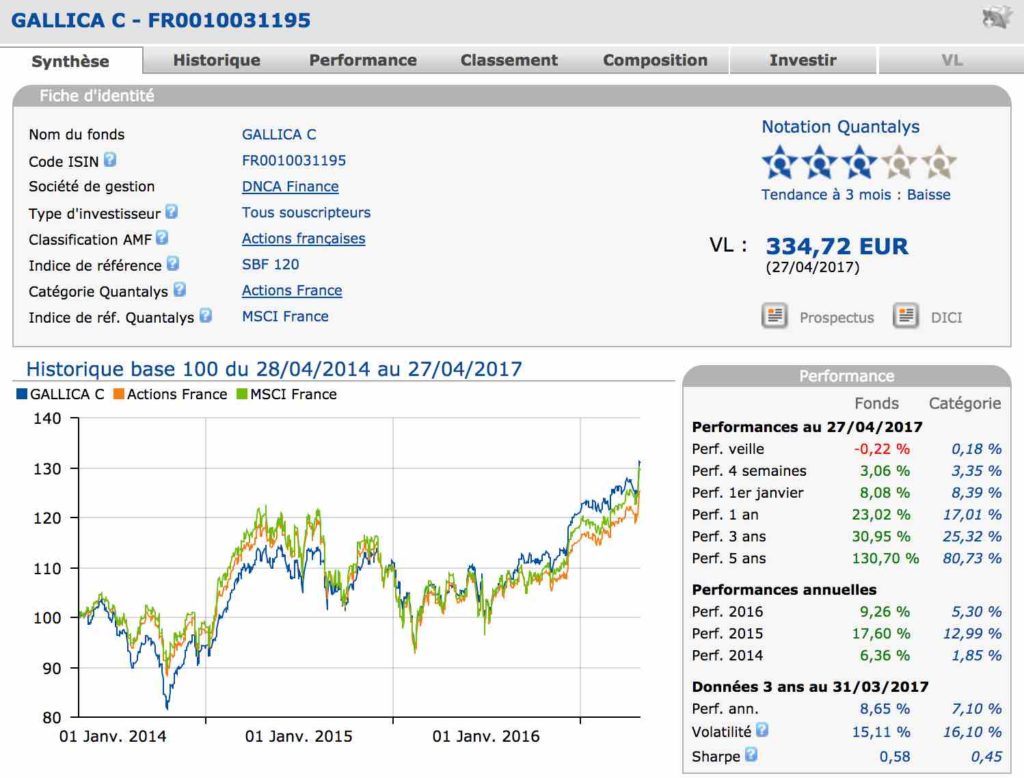
Task: Go to the Investir tab
Action: (x=803, y=60)
